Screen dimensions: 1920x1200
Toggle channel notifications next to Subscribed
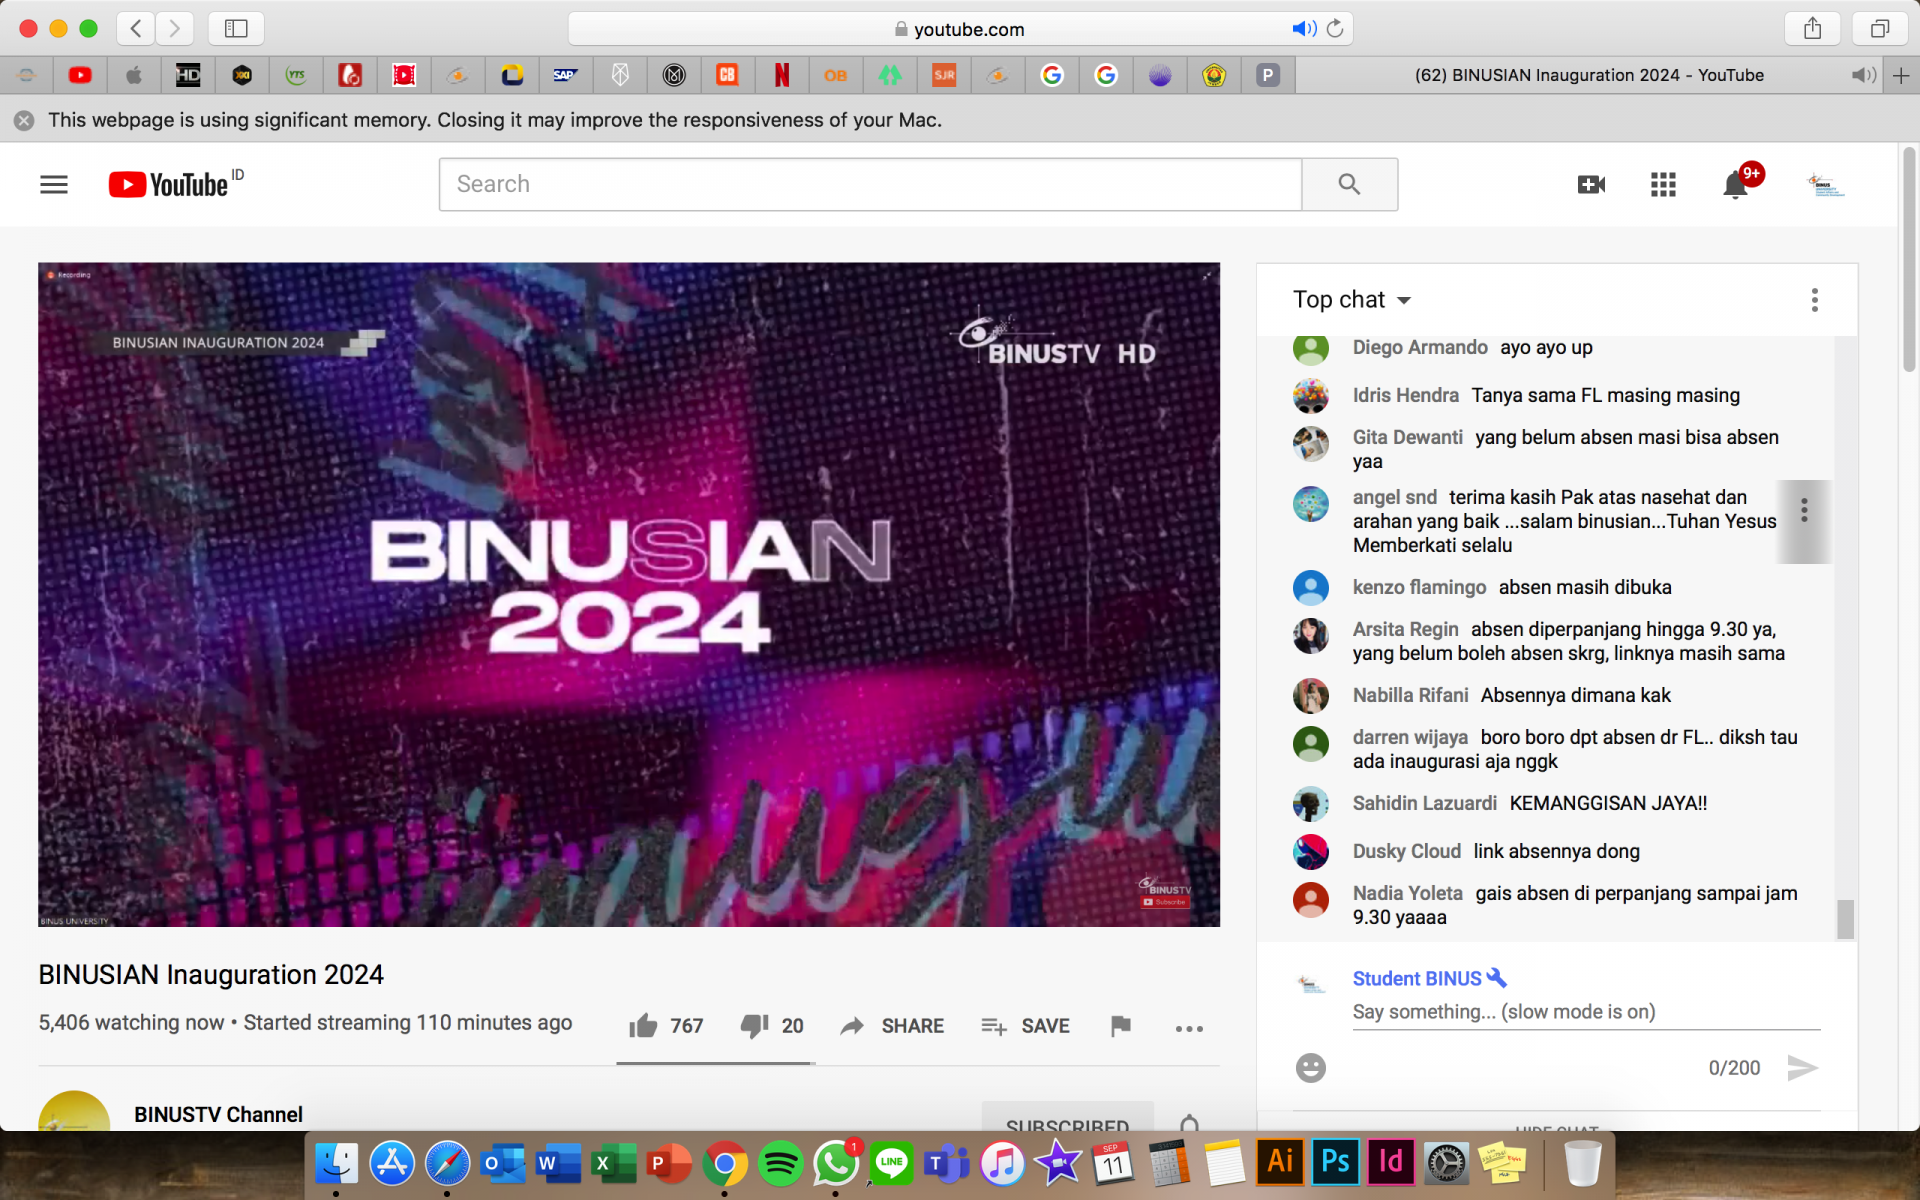[x=1188, y=1124]
